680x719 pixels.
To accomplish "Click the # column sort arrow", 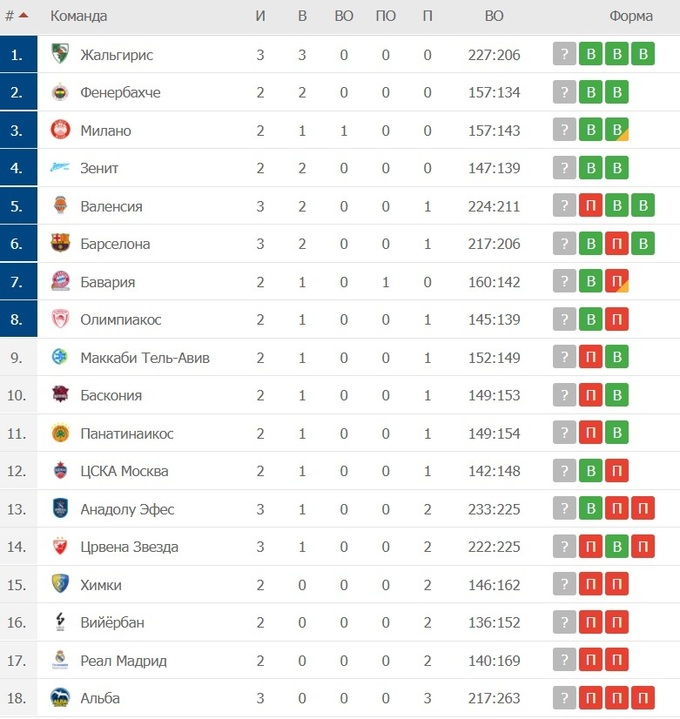I will pos(24,16).
